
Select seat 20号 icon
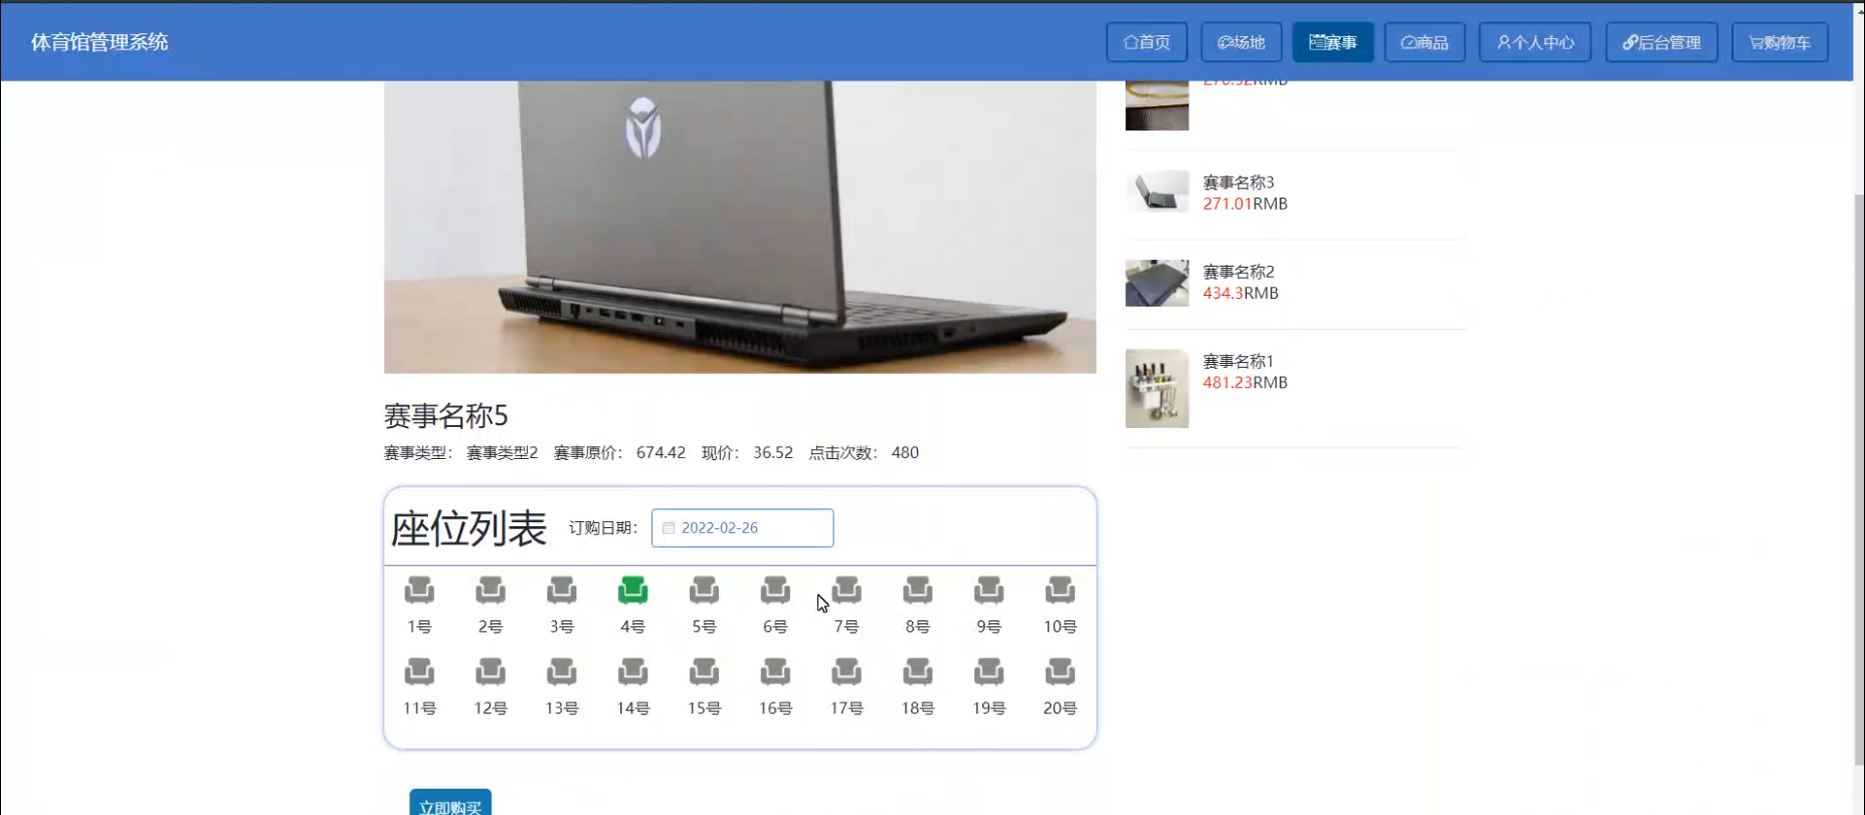pyautogui.click(x=1060, y=671)
